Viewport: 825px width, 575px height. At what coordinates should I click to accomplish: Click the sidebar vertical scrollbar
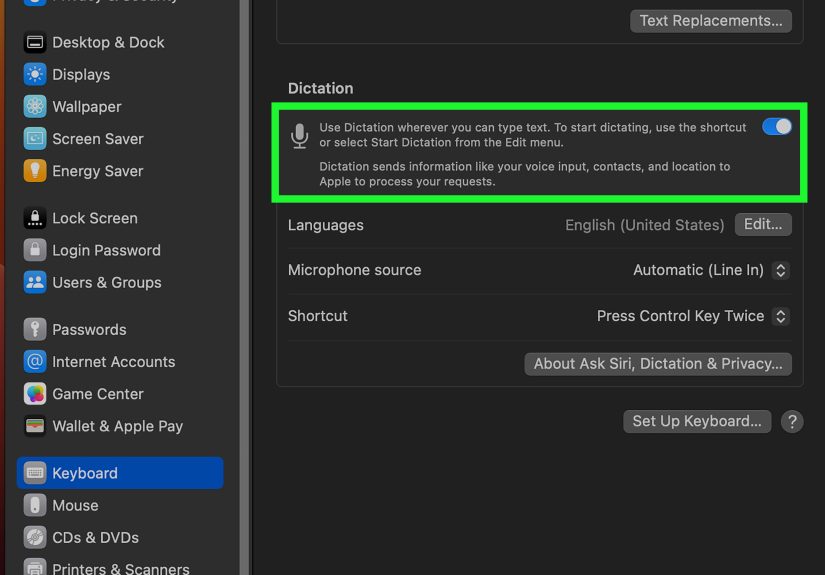(x=244, y=287)
